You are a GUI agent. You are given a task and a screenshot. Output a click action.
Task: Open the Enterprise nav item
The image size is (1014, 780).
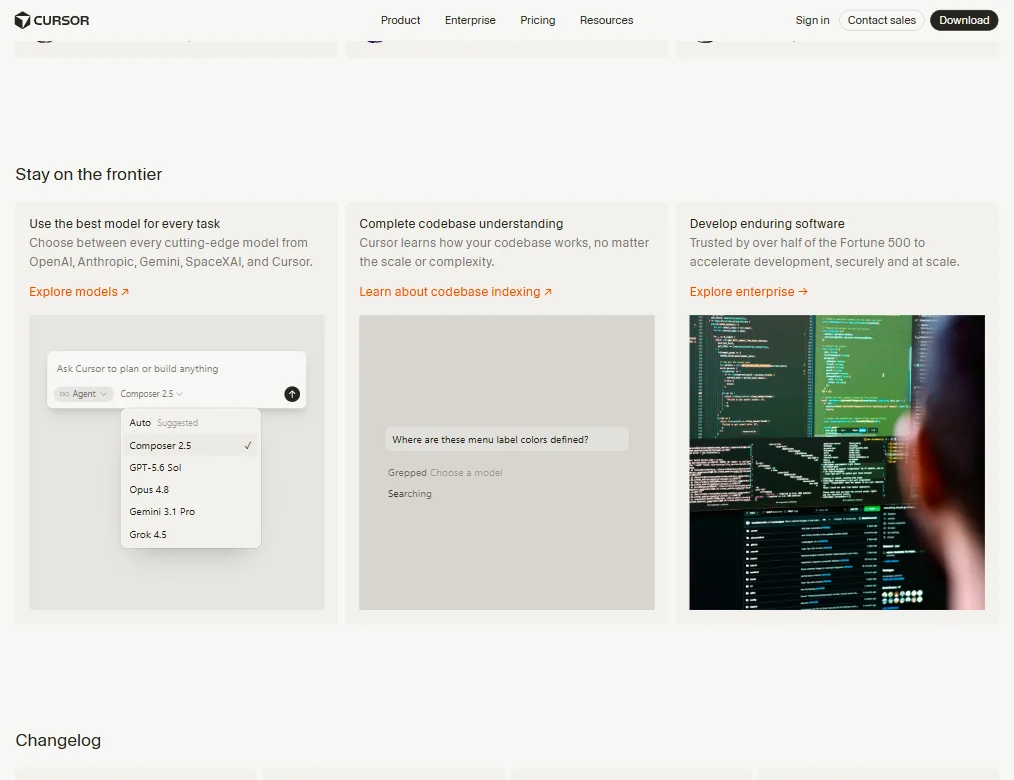coord(470,20)
